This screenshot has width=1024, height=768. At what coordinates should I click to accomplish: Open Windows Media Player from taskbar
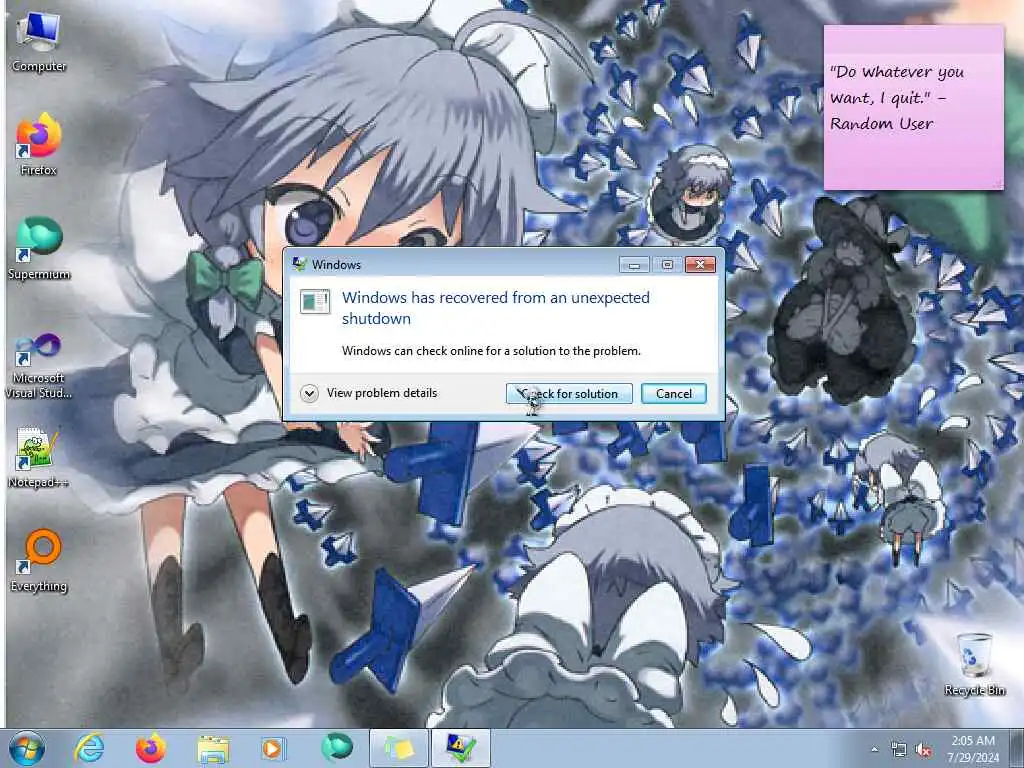pos(273,748)
